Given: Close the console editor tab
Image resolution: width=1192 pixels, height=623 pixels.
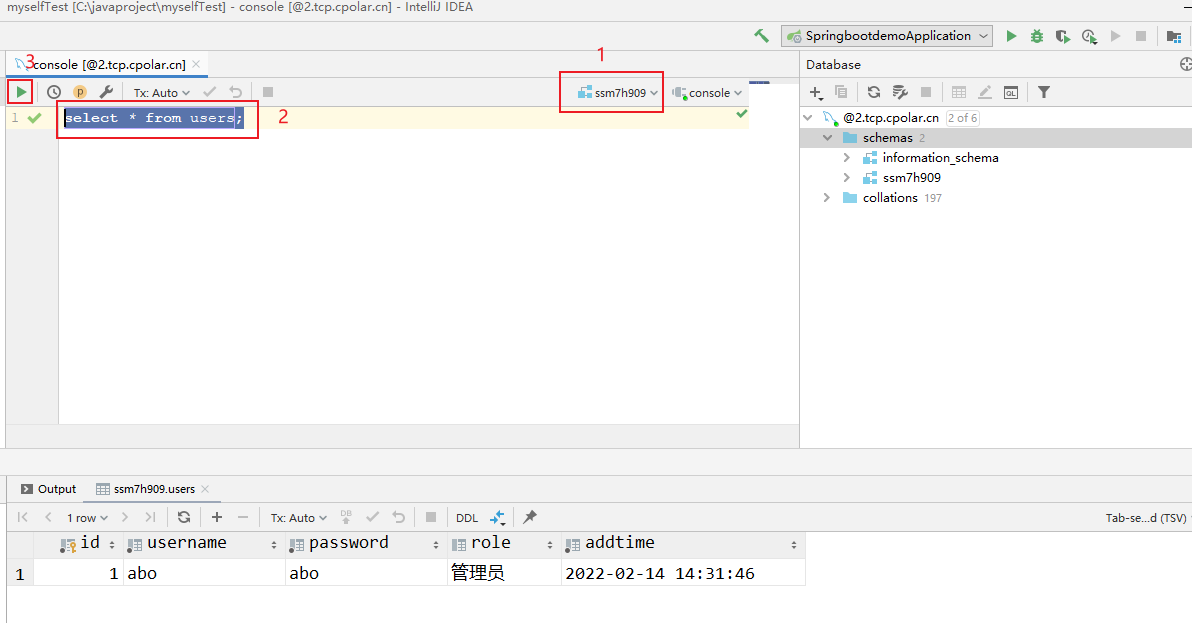Looking at the screenshot, I should tap(196, 65).
